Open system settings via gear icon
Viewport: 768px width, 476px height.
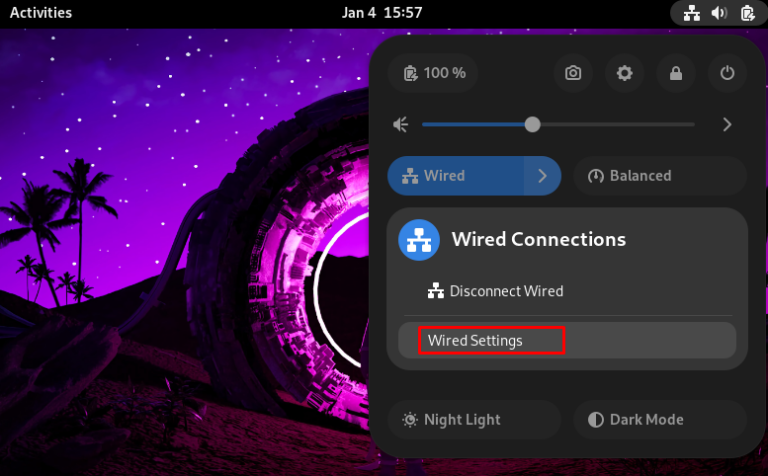625,73
